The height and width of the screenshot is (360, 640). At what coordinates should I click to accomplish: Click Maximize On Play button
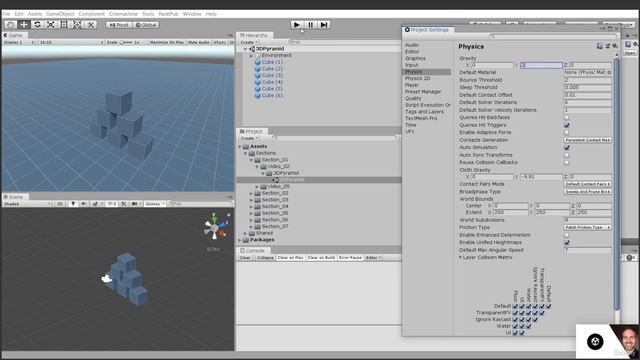[167, 42]
